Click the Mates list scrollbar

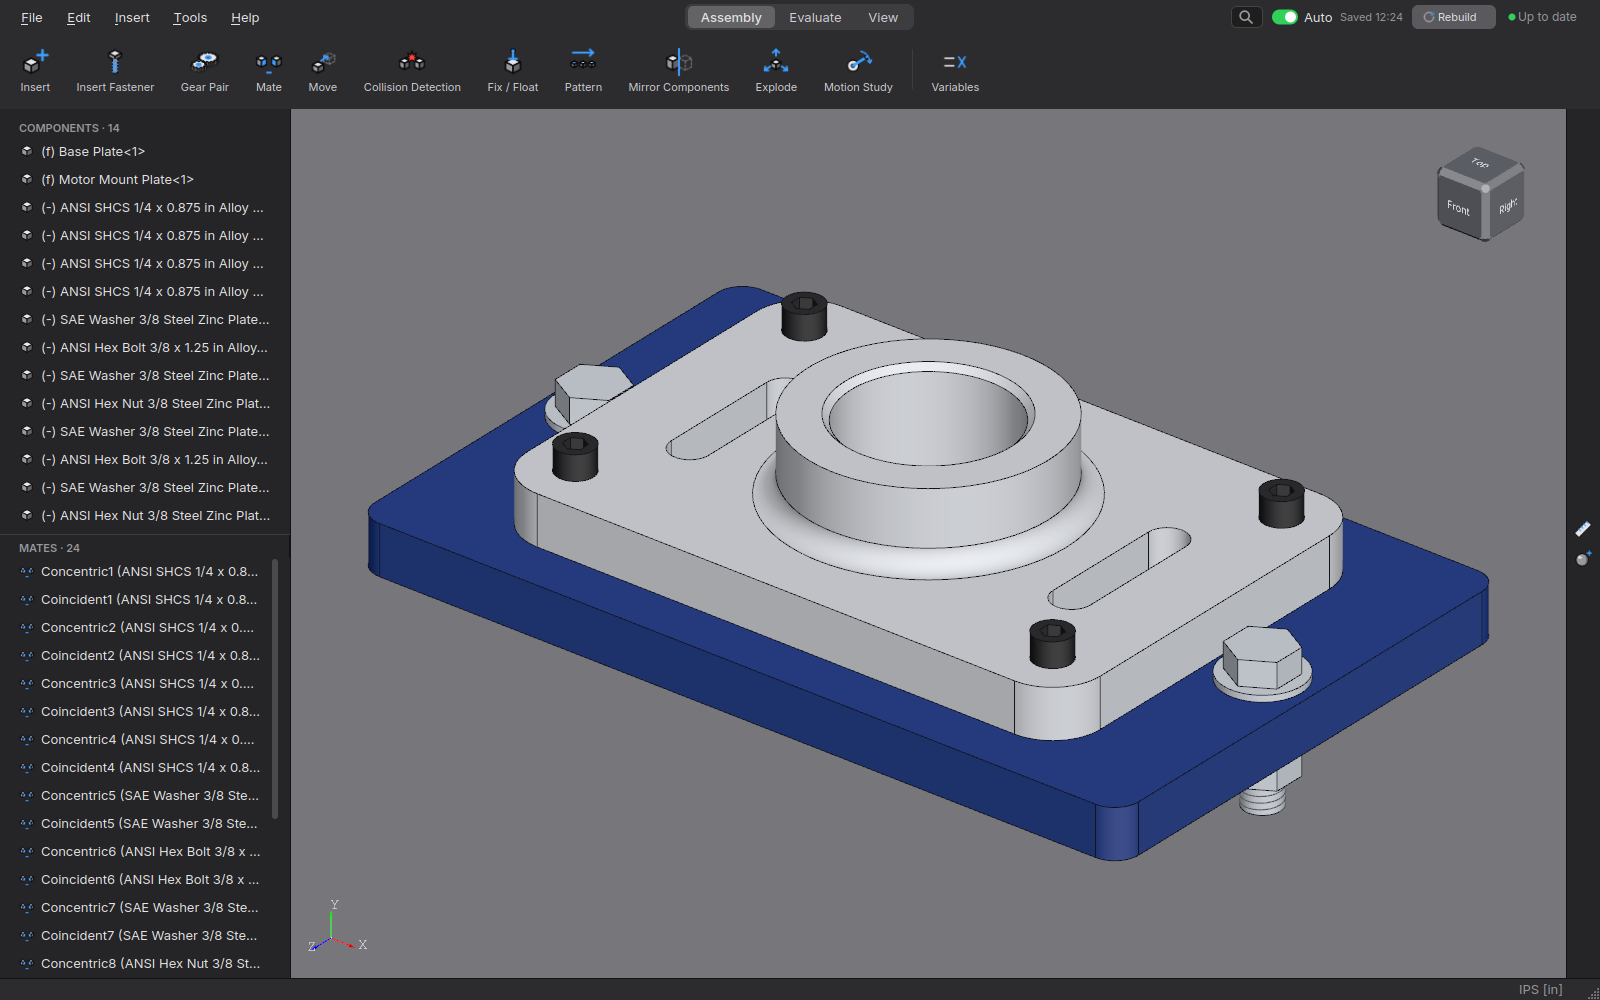(275, 688)
